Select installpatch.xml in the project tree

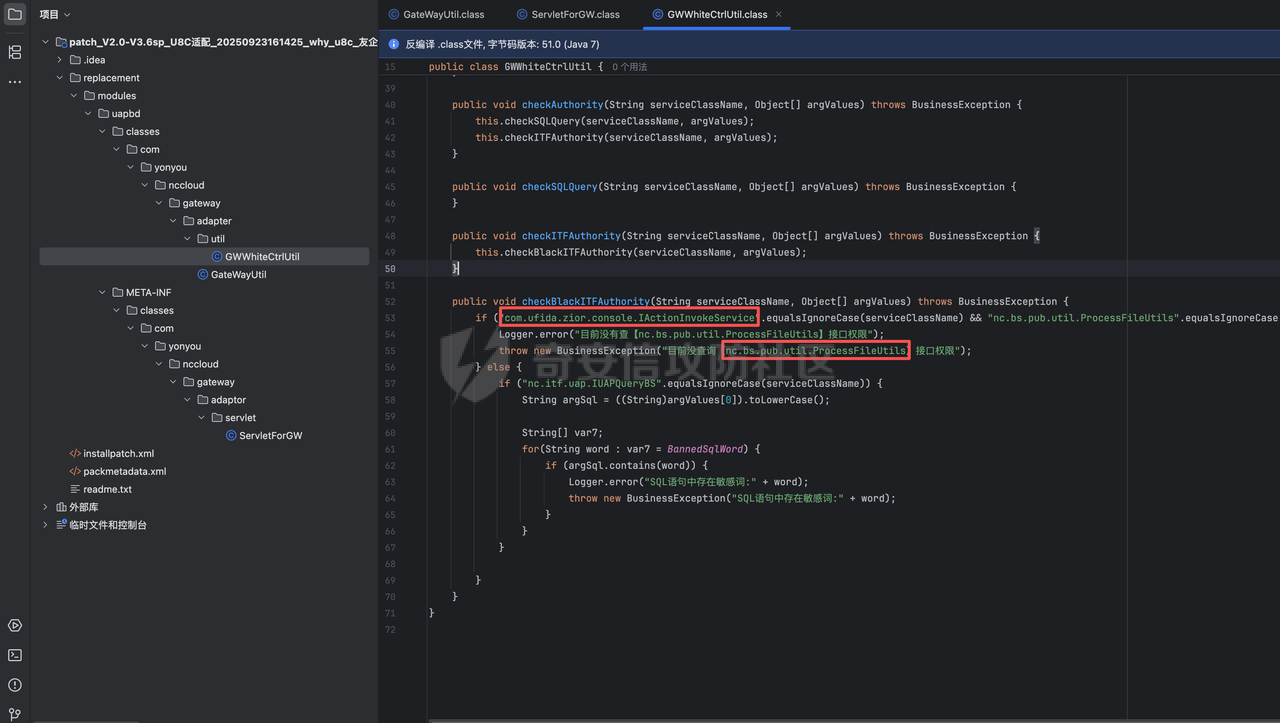point(118,453)
